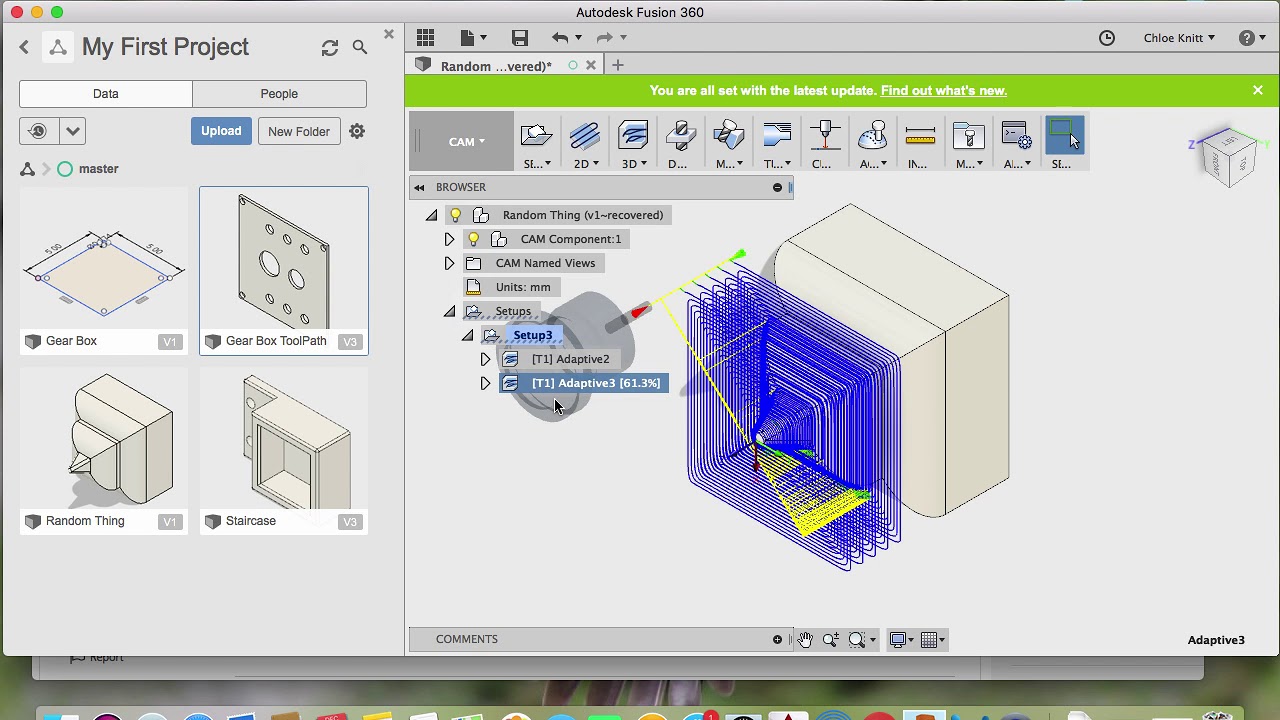
Task: Switch to the People tab
Action: (x=279, y=94)
